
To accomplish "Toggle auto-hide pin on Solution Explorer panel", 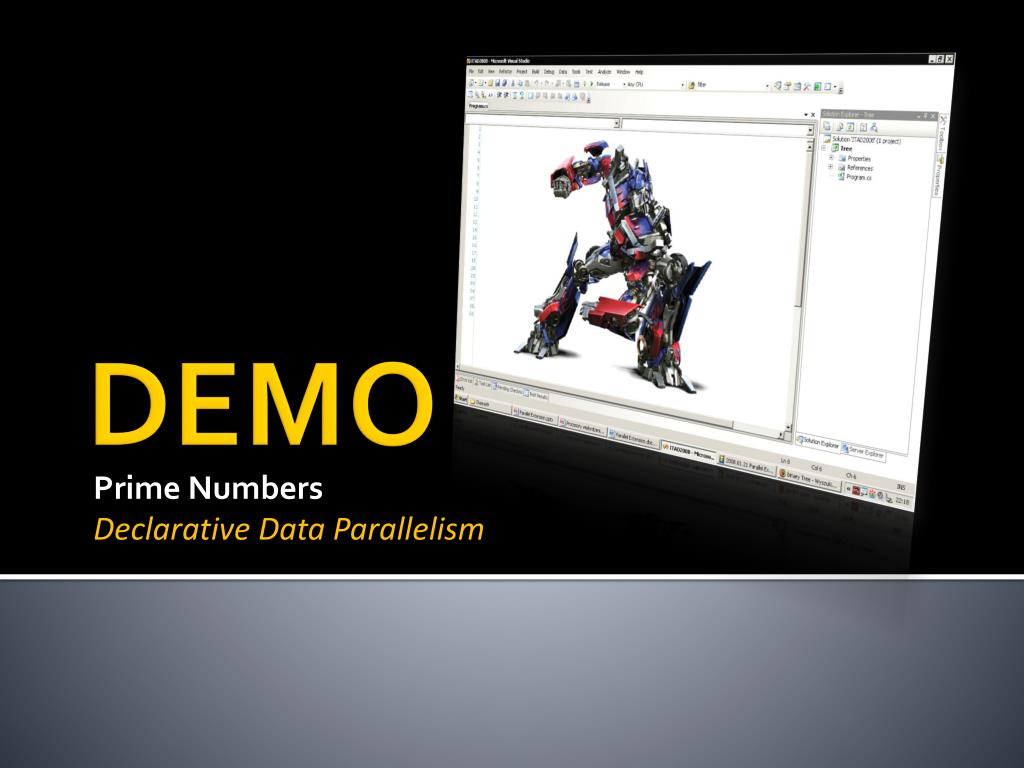I will point(925,116).
